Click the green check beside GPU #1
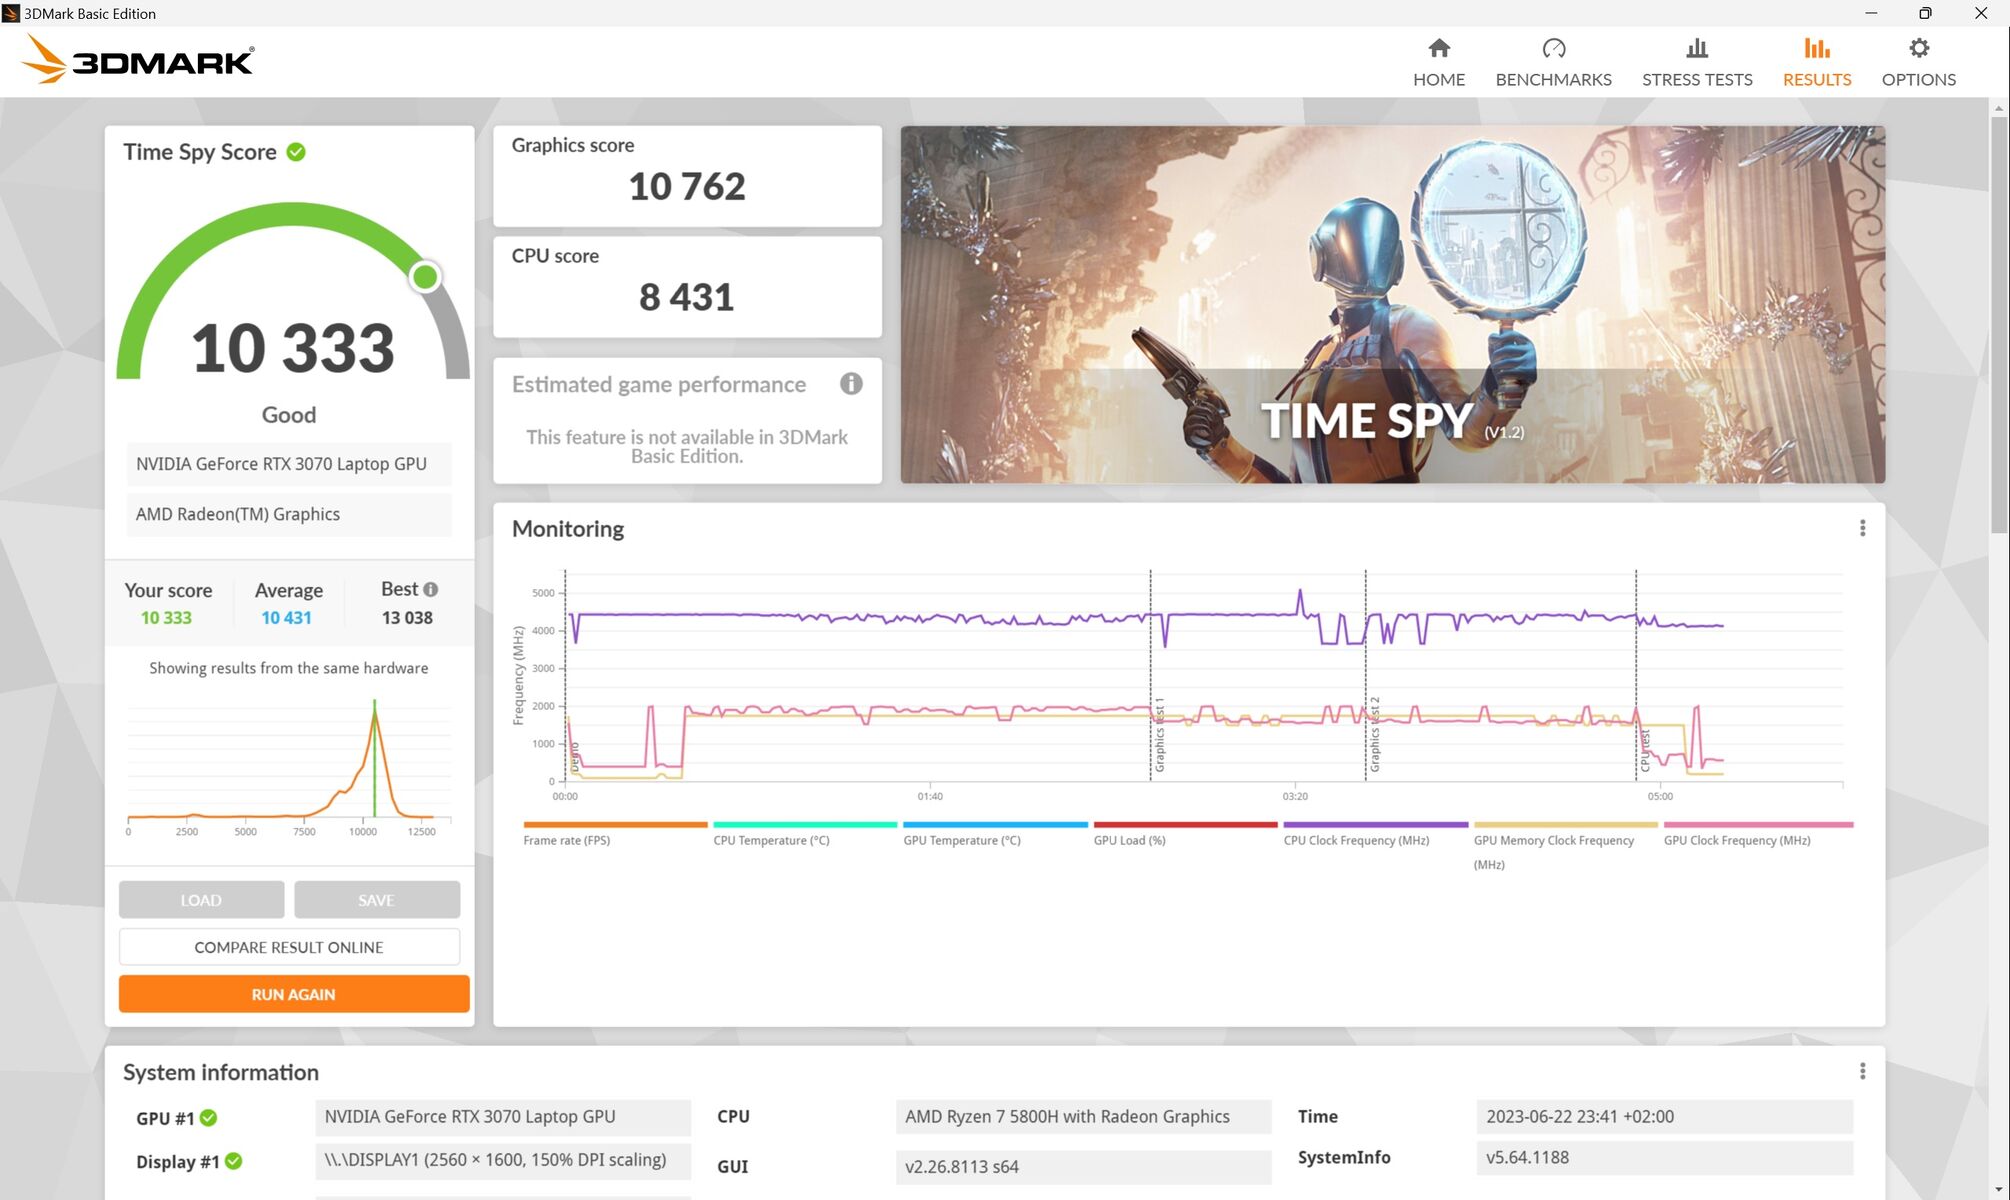This screenshot has width=2010, height=1200. 208,1118
